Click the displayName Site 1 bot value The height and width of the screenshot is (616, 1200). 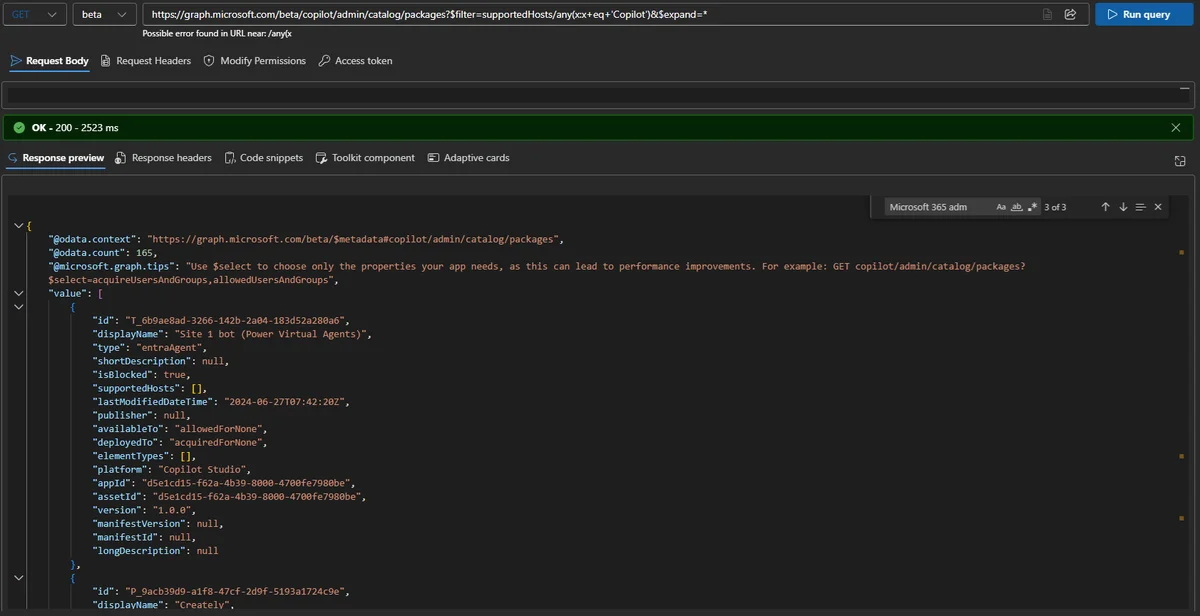[272, 334]
